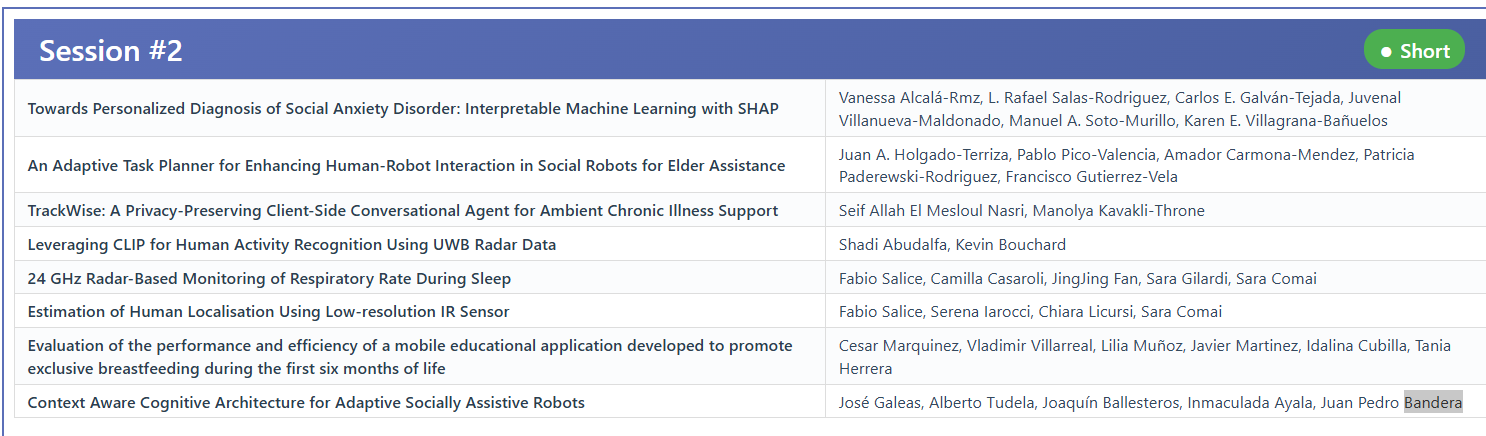This screenshot has width=1486, height=436.
Task: Select authors Seif Allah El Mesloul Nasri
Action: 1021,211
